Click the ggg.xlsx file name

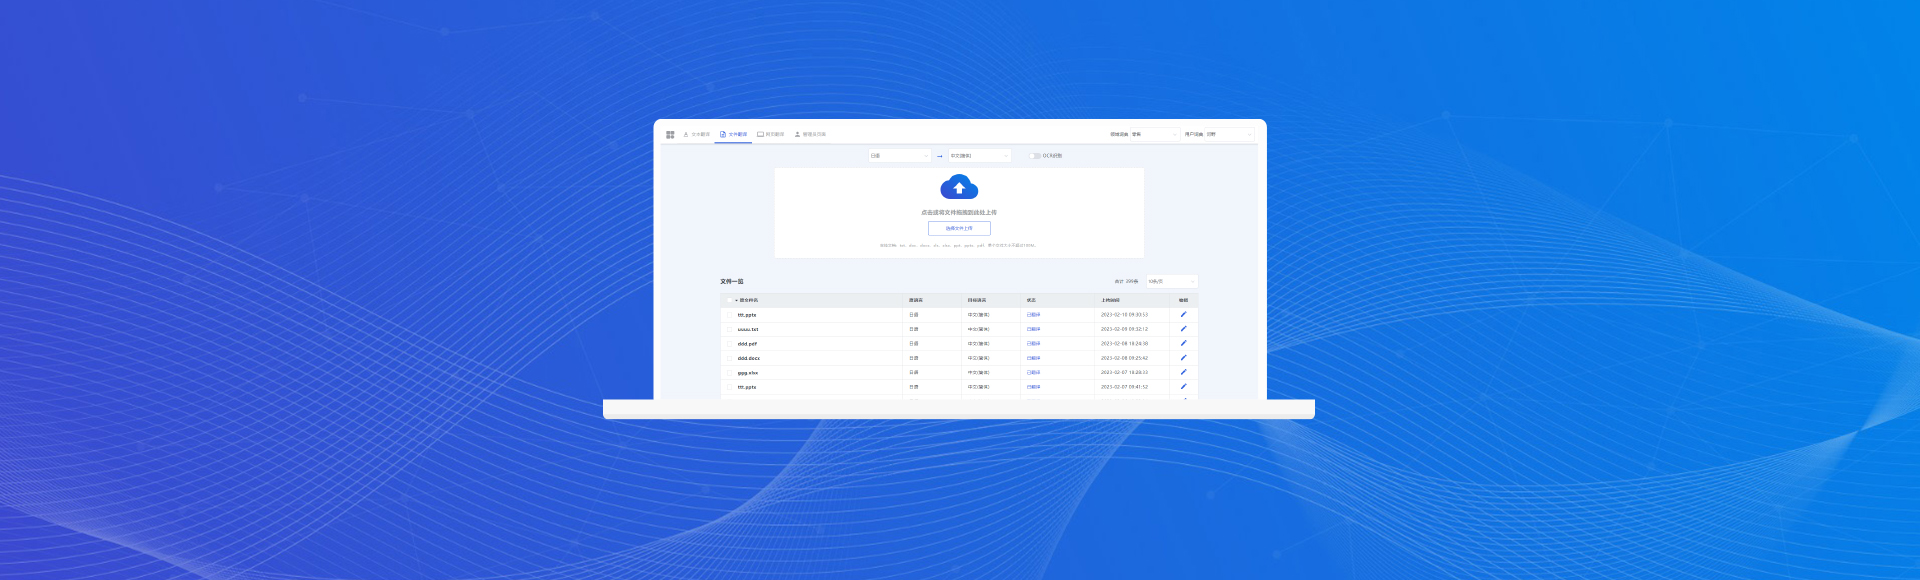pos(748,373)
